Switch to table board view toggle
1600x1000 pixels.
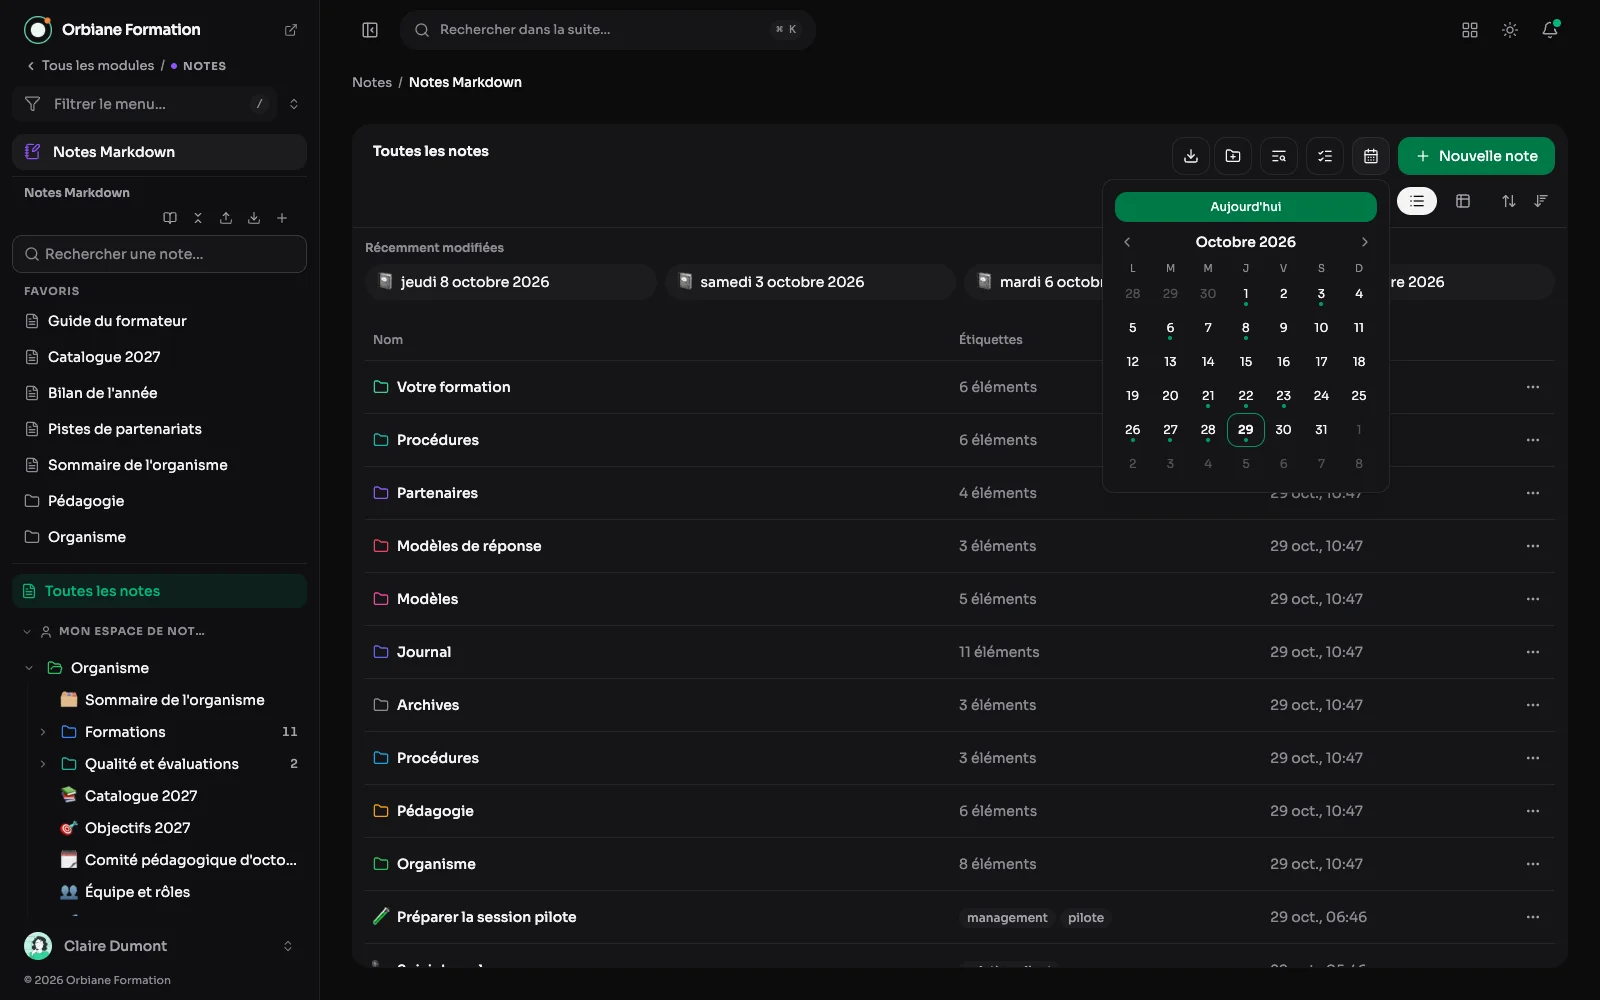pyautogui.click(x=1463, y=201)
